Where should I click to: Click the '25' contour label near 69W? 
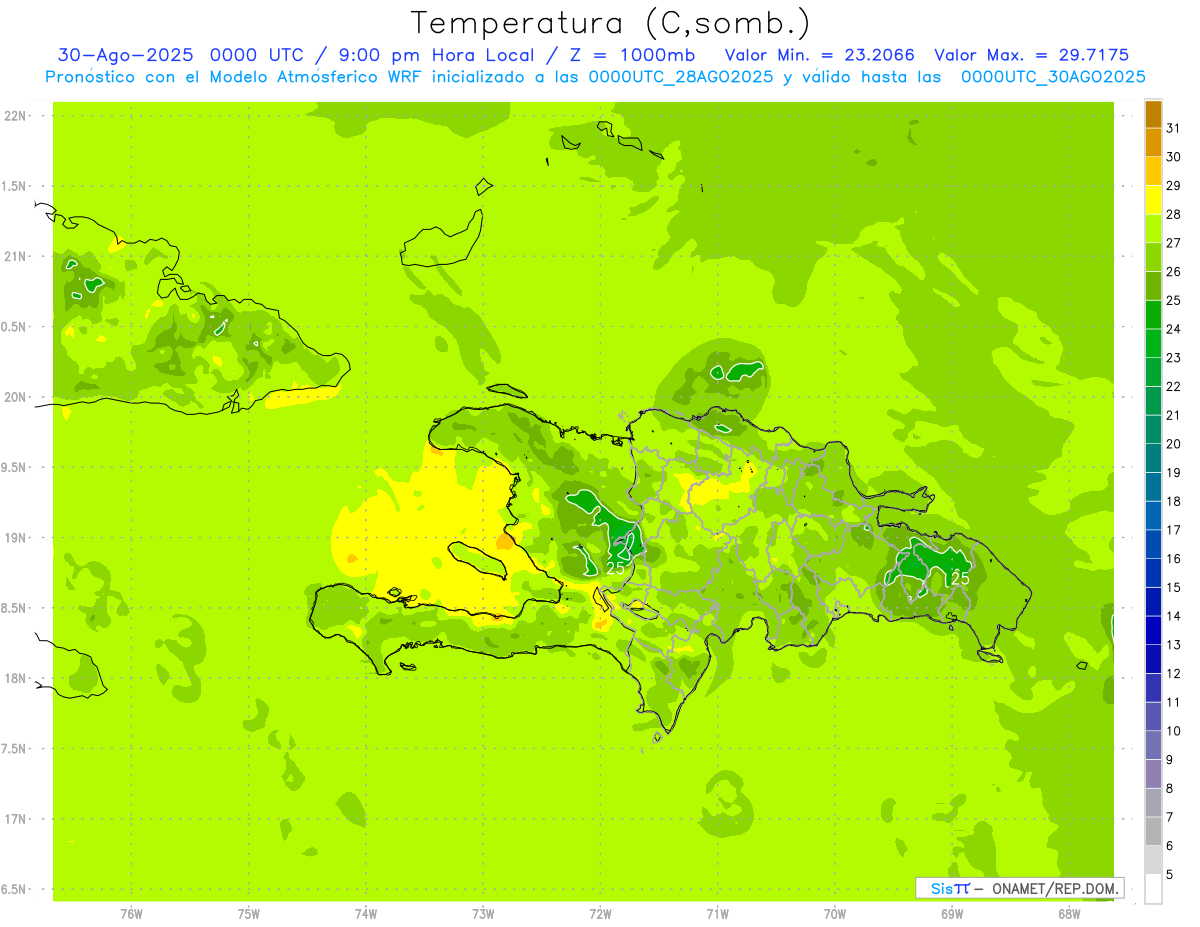tap(960, 578)
